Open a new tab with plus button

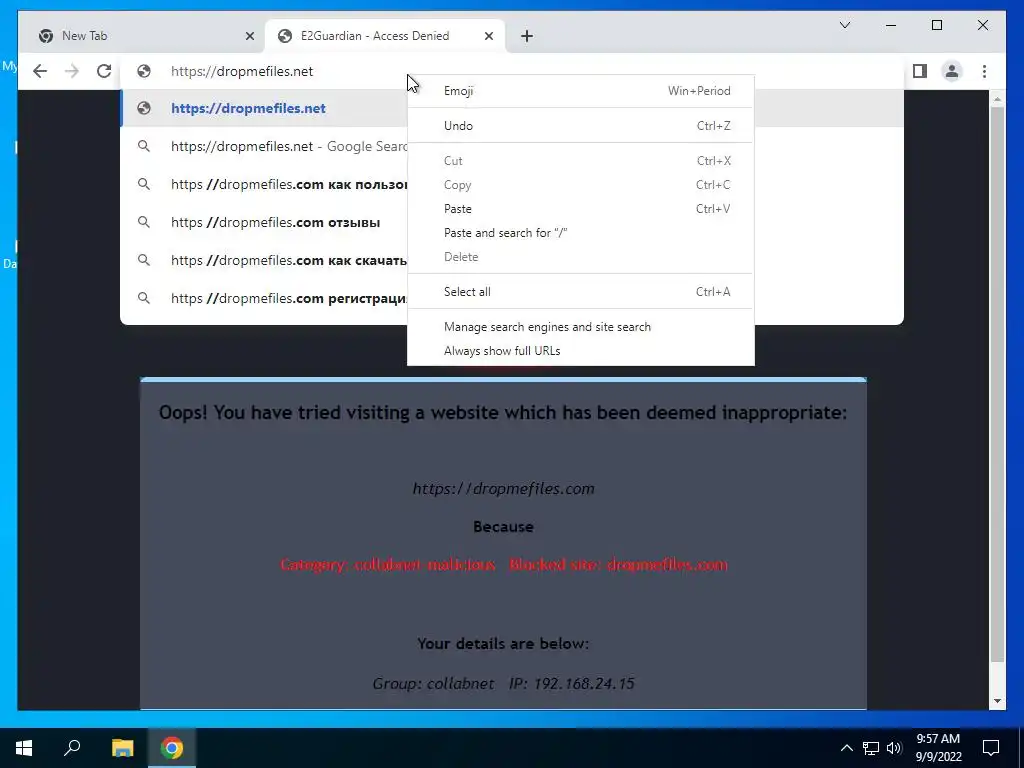(x=527, y=36)
